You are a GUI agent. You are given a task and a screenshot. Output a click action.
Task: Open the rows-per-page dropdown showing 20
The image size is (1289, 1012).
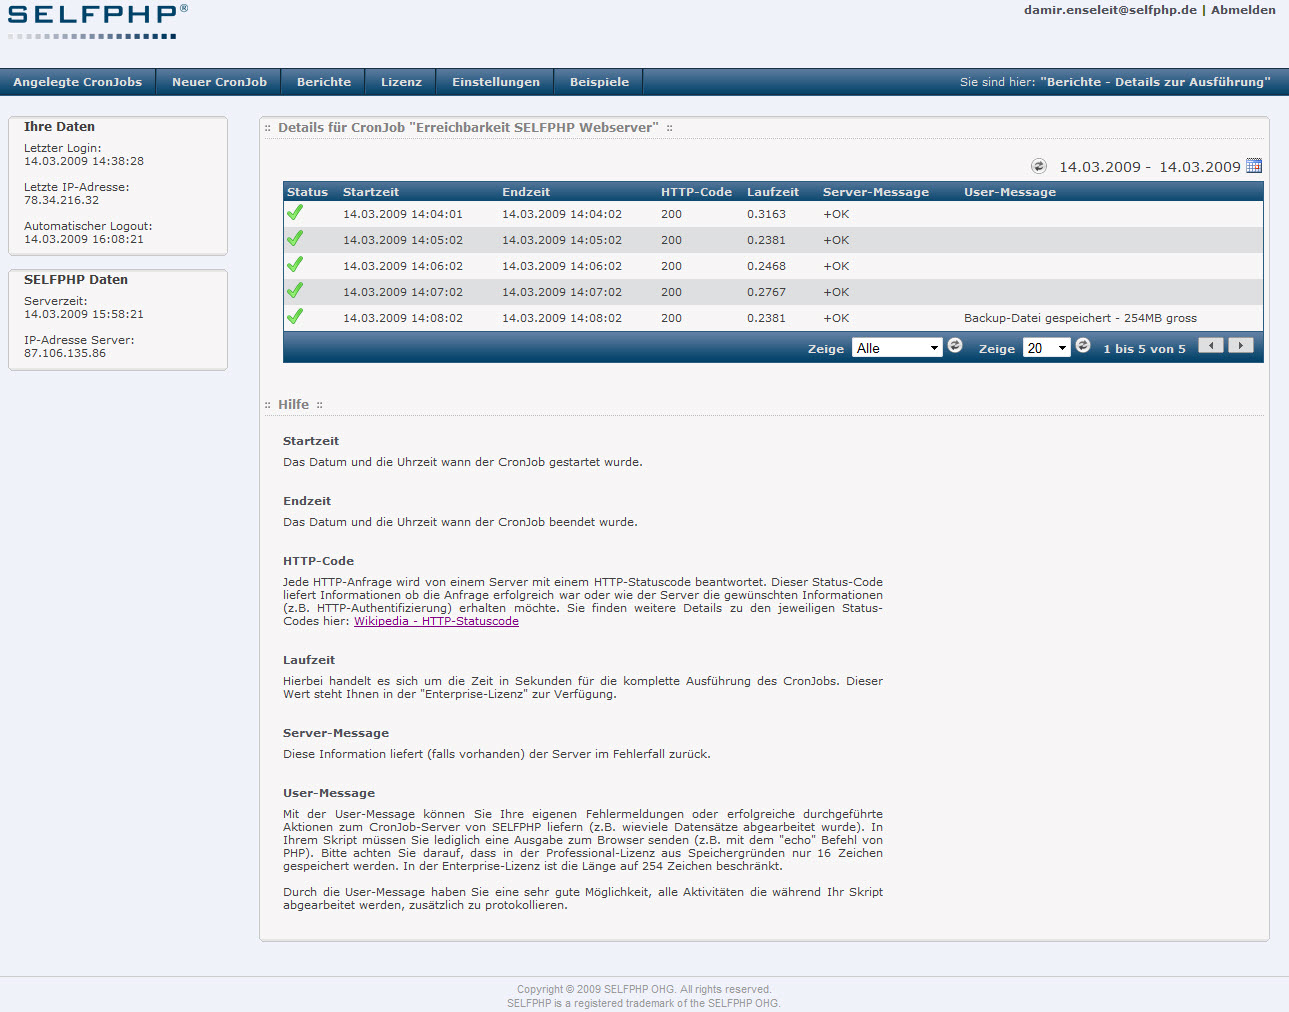[1046, 348]
